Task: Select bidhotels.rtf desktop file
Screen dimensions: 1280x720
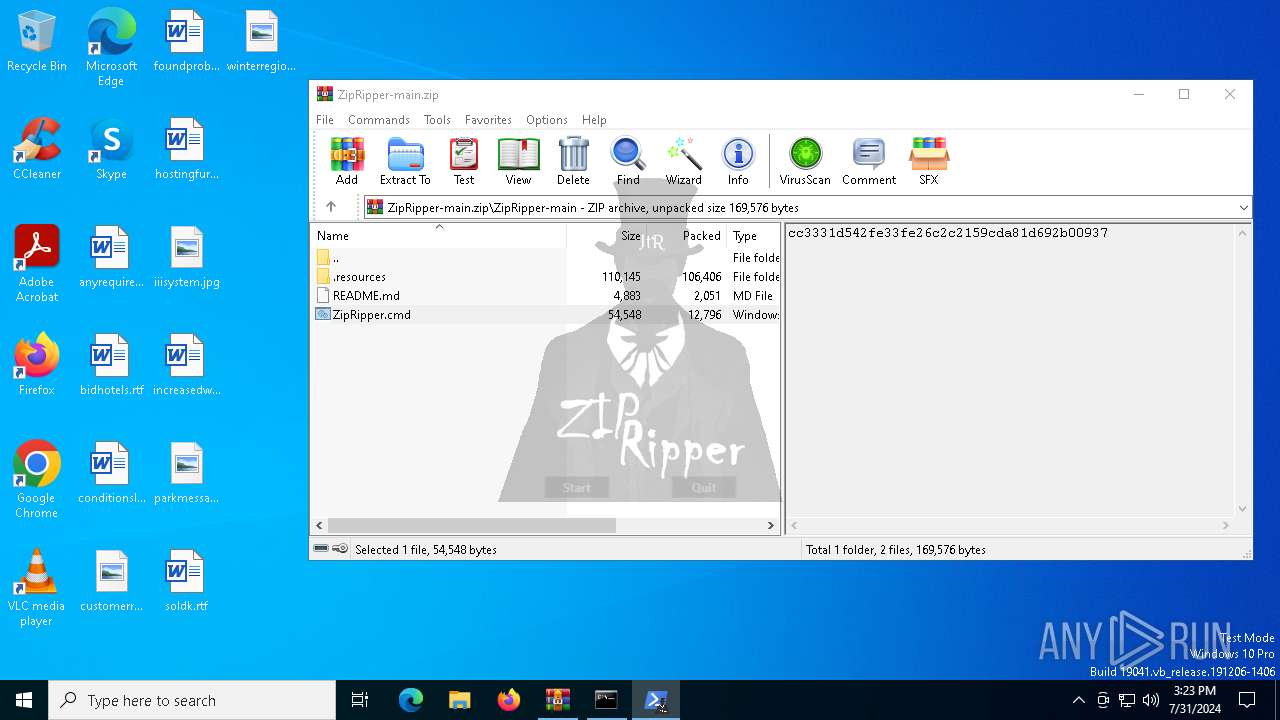Action: click(111, 366)
